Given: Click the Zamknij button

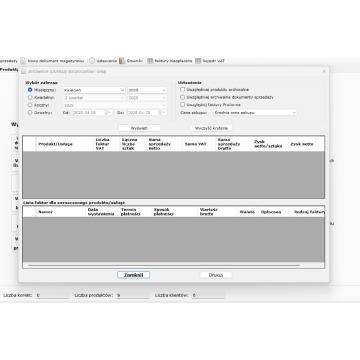Looking at the screenshot, I should click(133, 275).
